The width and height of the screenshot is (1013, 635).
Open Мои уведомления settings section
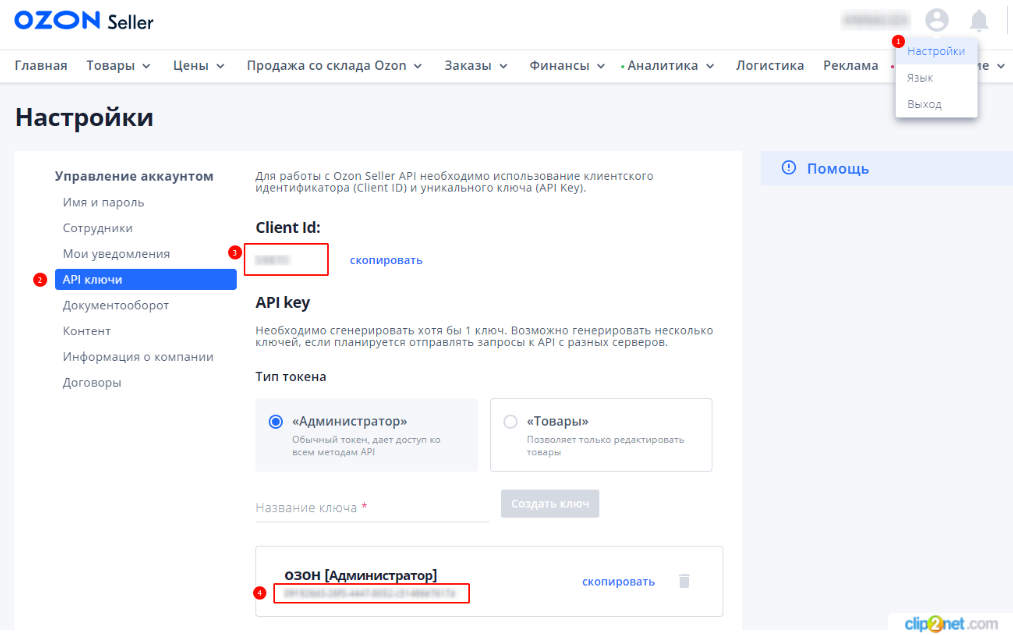pyautogui.click(x=116, y=254)
